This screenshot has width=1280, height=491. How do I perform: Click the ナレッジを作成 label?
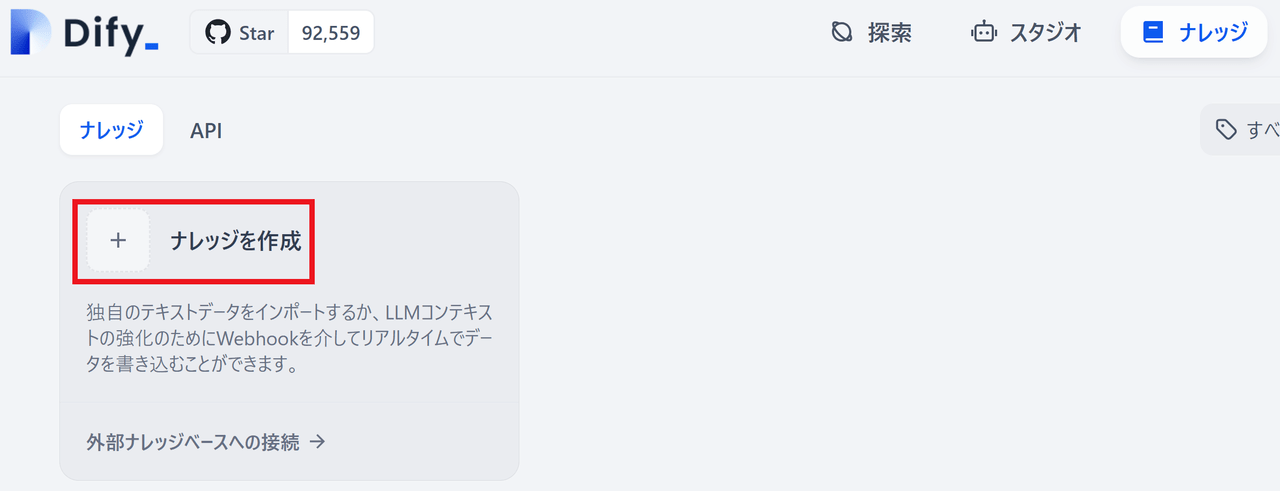236,241
